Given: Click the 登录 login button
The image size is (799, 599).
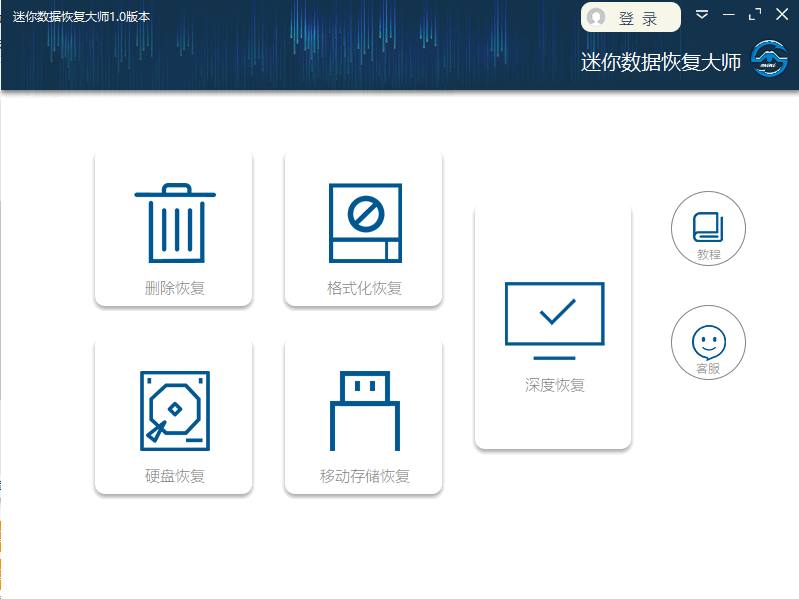Looking at the screenshot, I should 631,17.
